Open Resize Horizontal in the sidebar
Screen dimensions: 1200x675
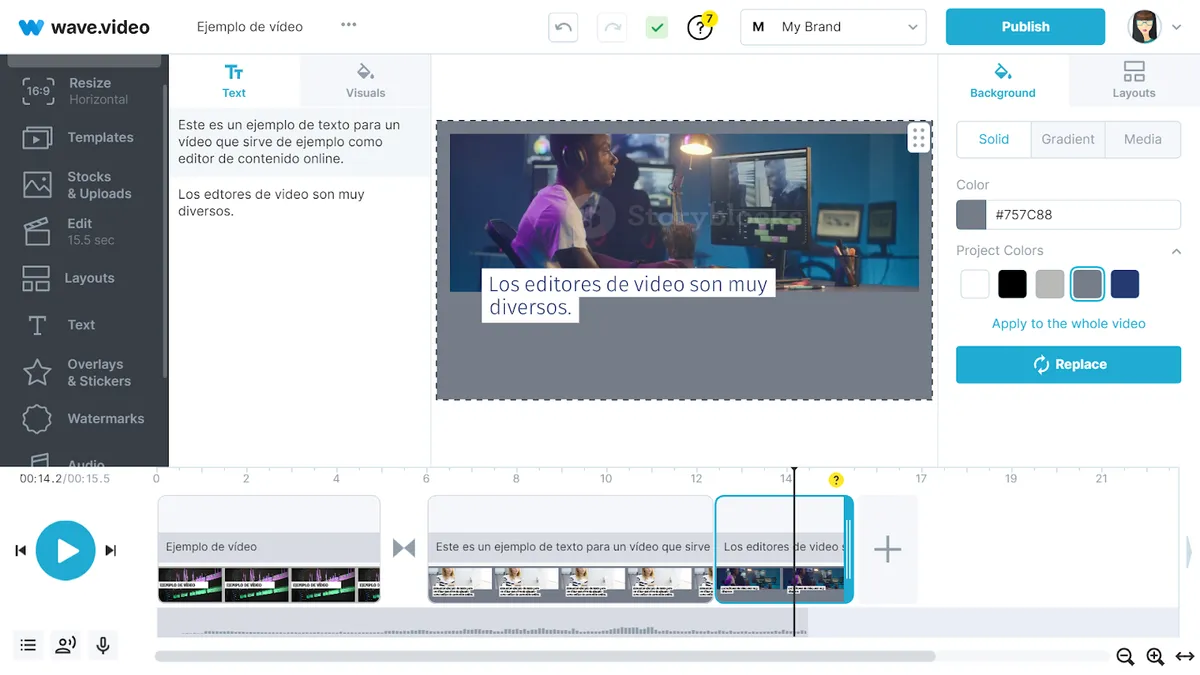[84, 91]
